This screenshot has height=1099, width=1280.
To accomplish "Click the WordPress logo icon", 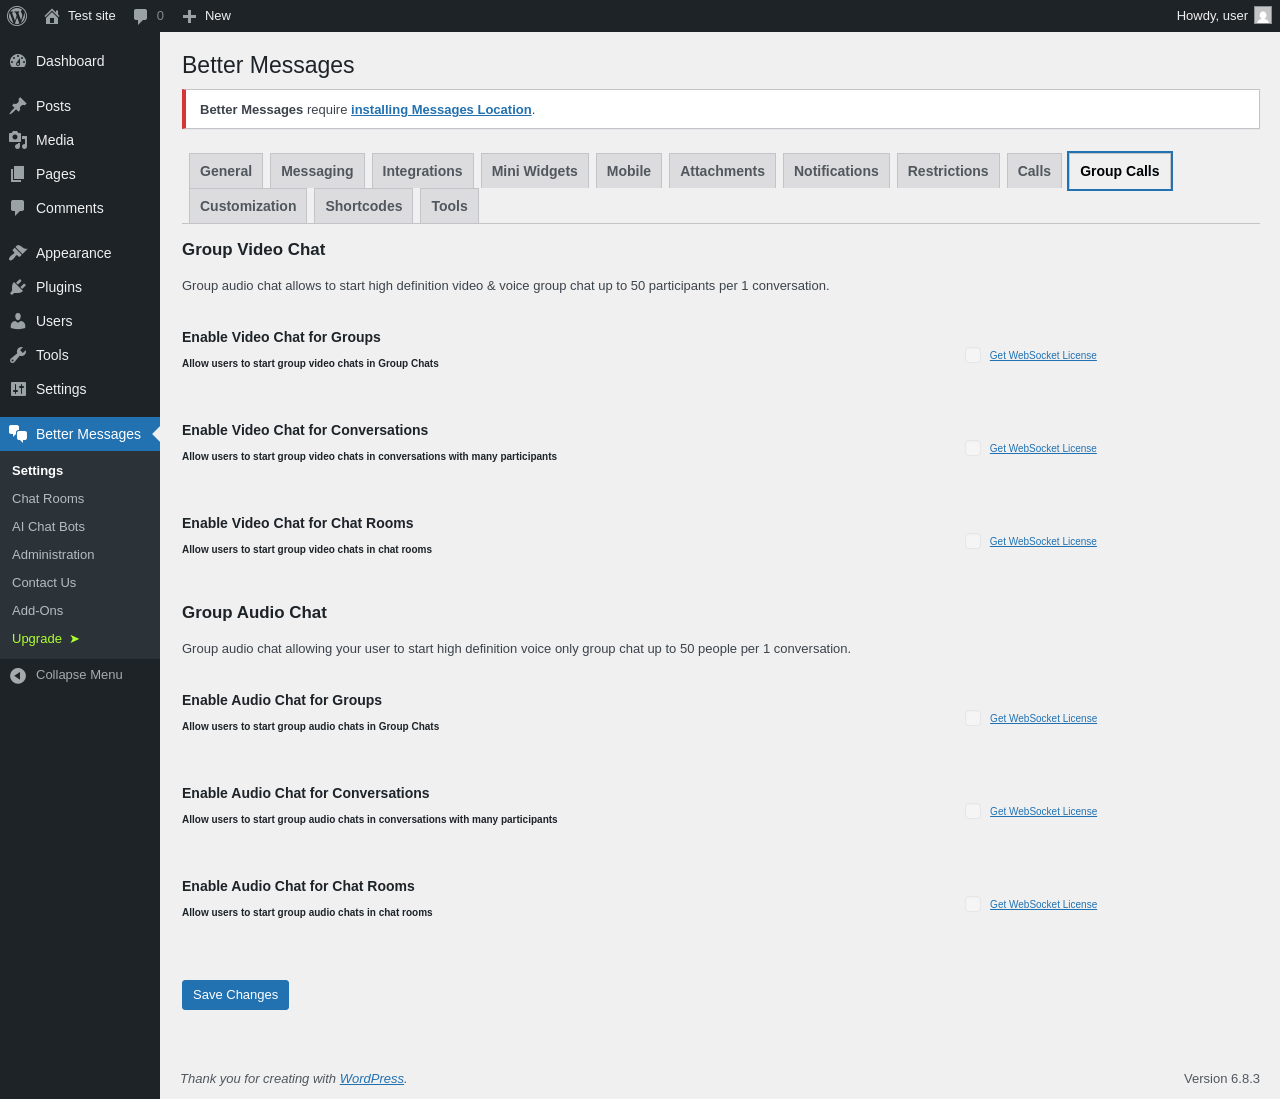I will click(17, 16).
